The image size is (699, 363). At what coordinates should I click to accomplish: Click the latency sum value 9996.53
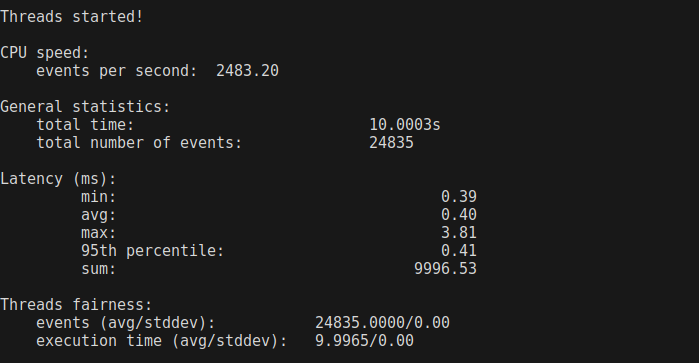[x=445, y=269]
